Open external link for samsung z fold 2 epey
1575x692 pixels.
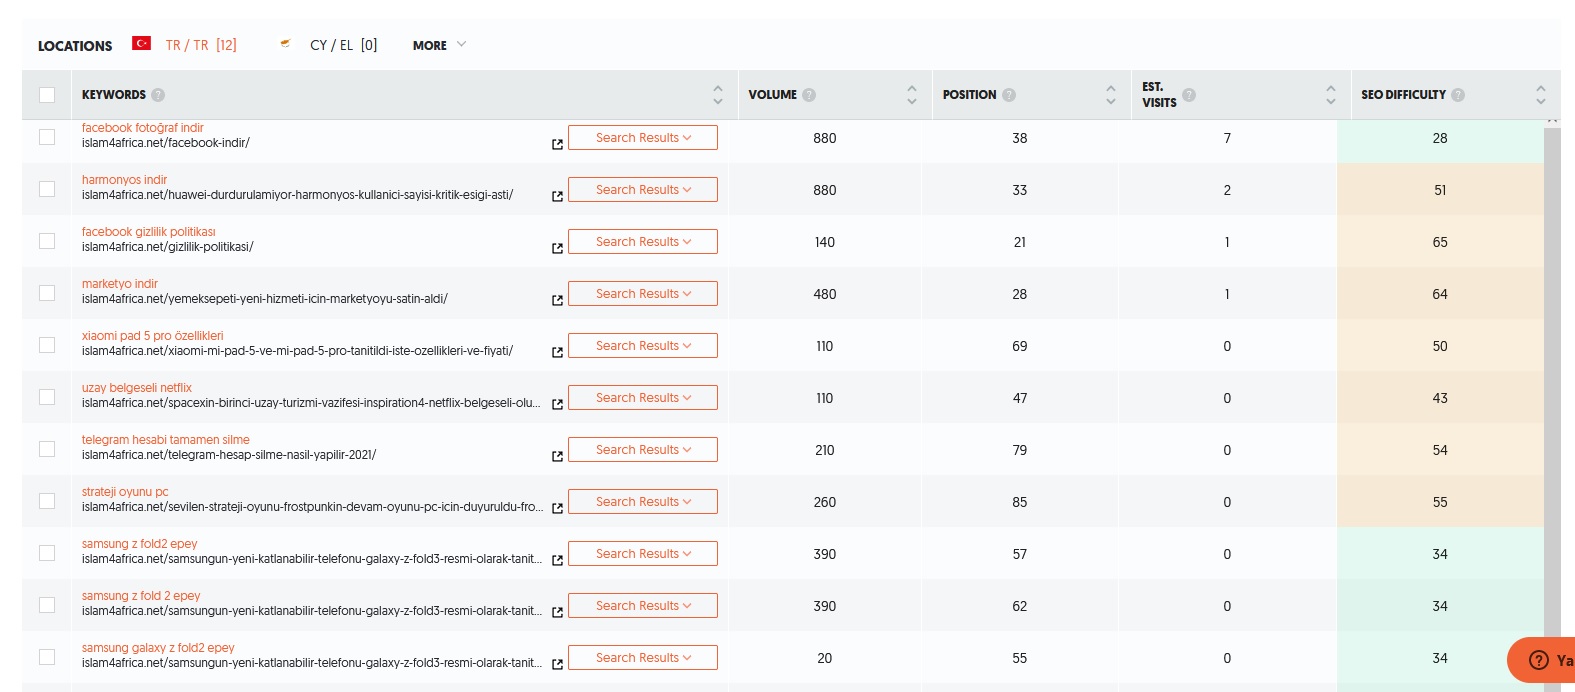(x=557, y=612)
